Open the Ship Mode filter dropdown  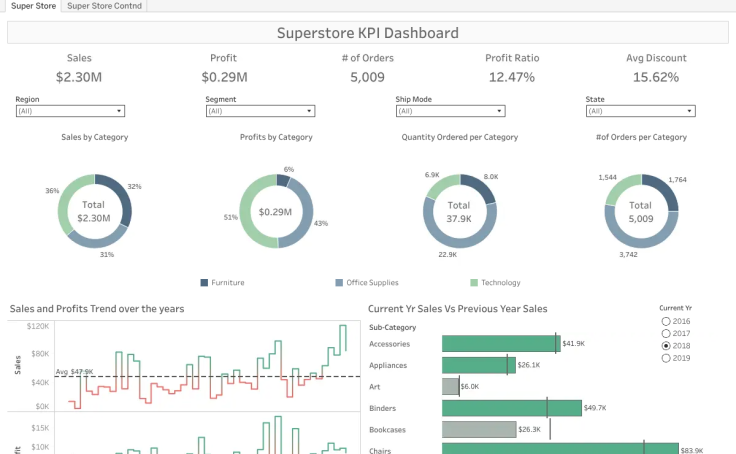click(x=451, y=111)
